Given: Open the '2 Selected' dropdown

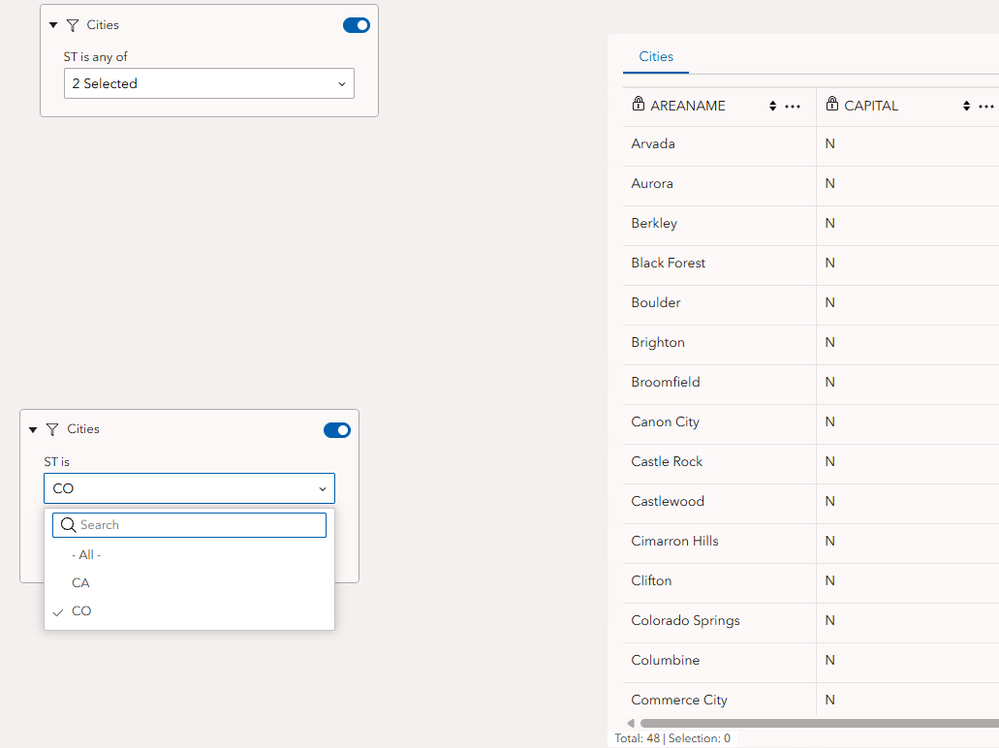Looking at the screenshot, I should [x=209, y=83].
